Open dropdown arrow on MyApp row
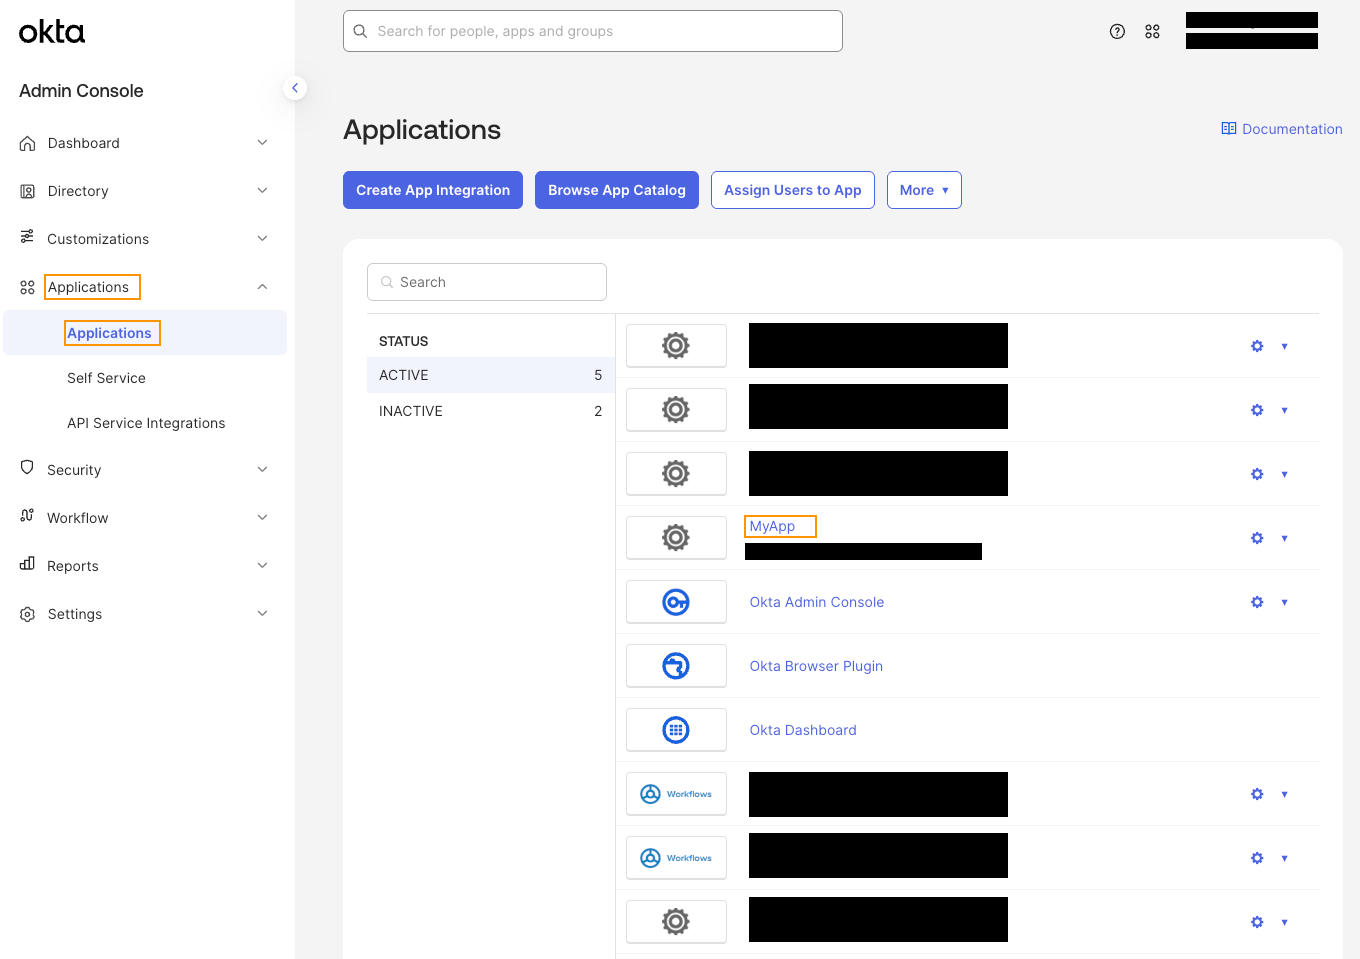Viewport: 1360px width, 959px height. (x=1284, y=538)
